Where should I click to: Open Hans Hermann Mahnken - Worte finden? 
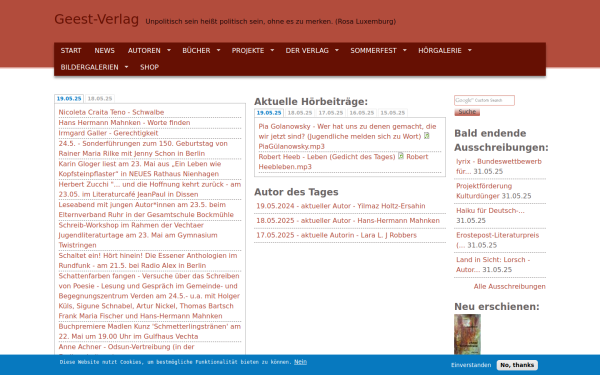pos(124,122)
